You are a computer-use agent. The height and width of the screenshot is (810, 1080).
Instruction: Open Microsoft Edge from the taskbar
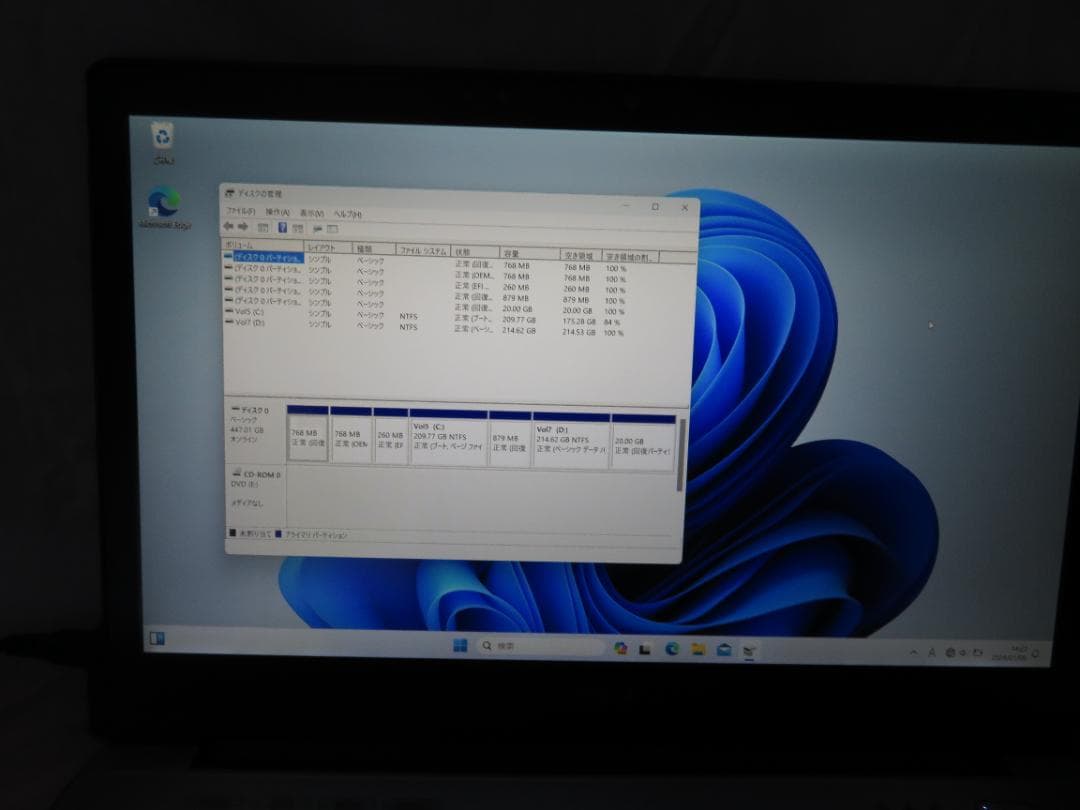(671, 648)
